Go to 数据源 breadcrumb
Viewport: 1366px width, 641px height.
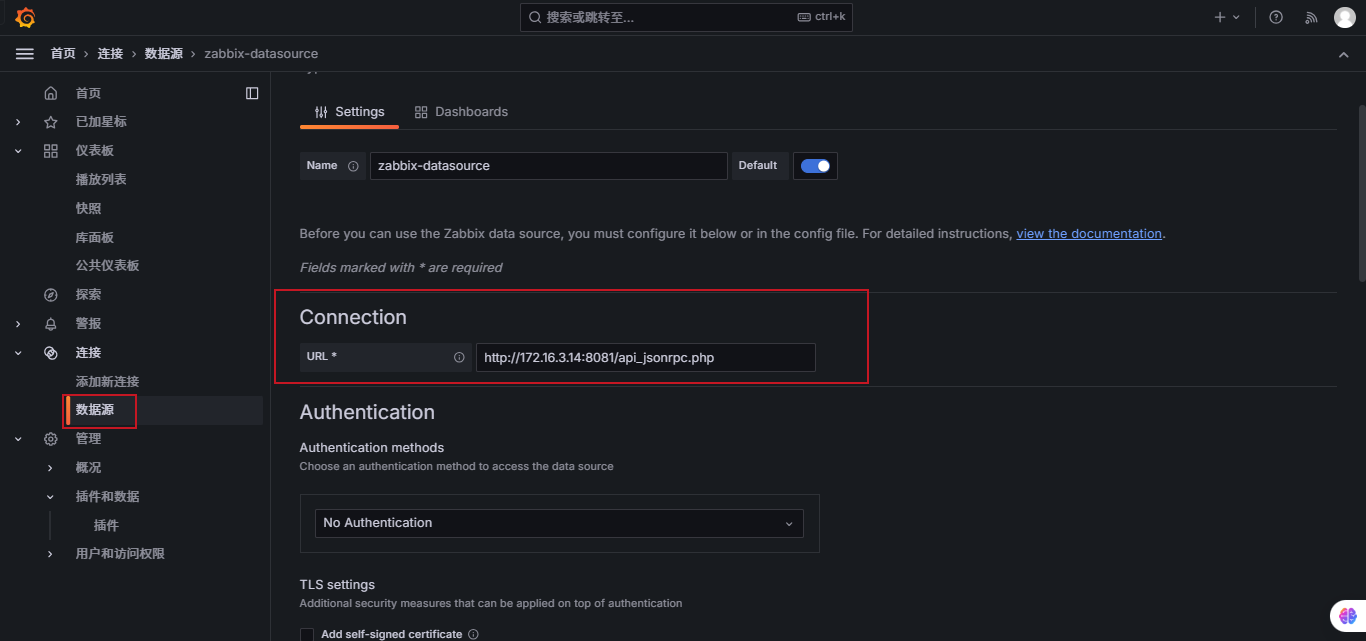[164, 54]
